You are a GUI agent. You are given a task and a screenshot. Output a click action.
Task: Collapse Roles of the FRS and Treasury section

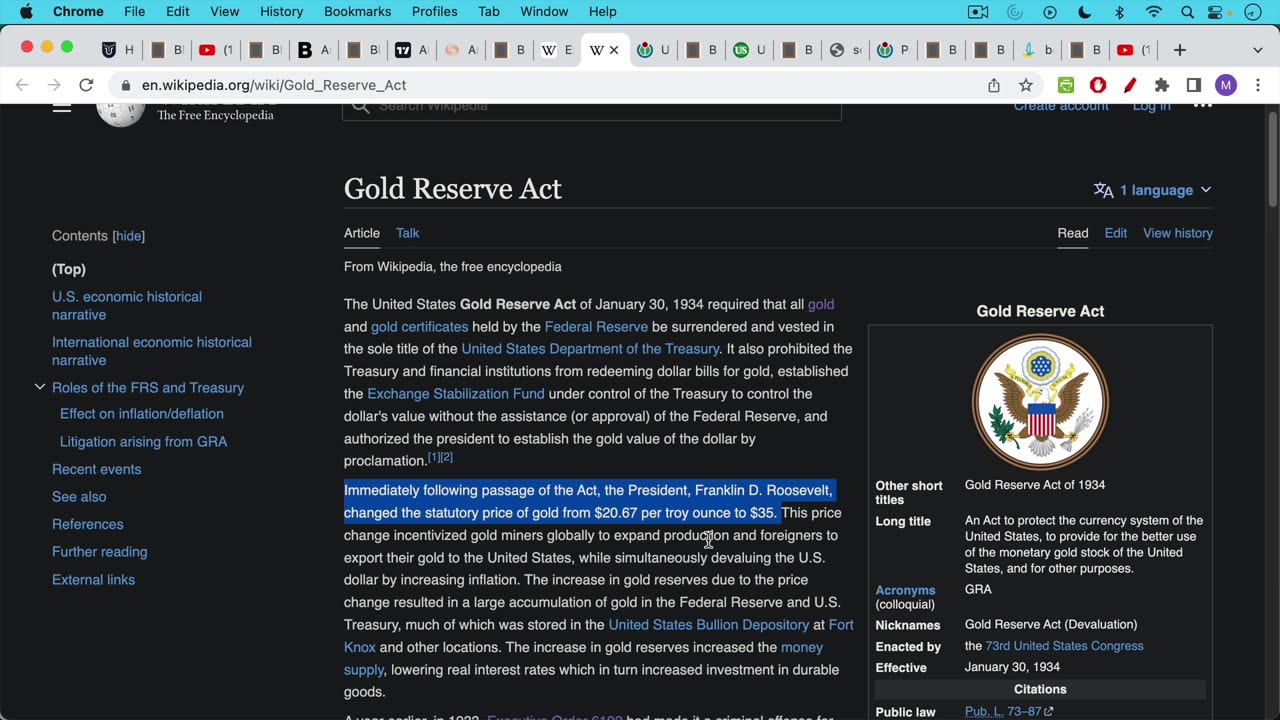coord(40,387)
